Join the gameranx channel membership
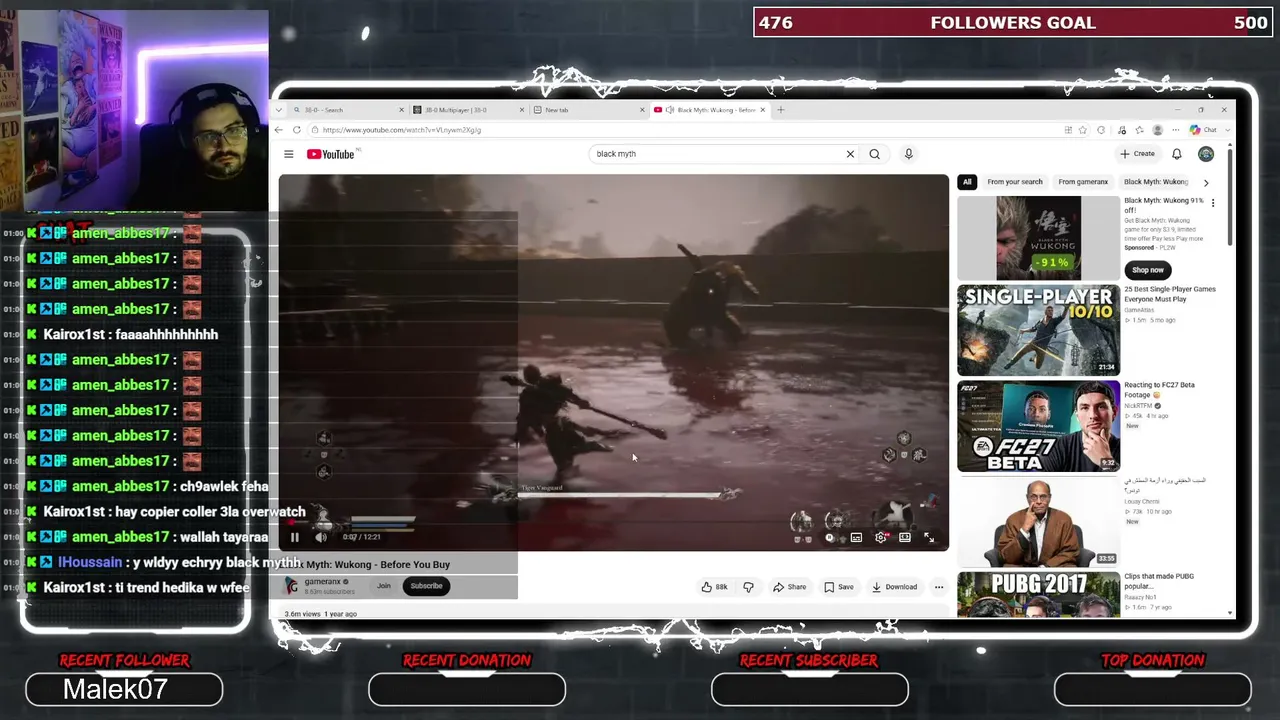This screenshot has width=1280, height=720. pos(384,586)
